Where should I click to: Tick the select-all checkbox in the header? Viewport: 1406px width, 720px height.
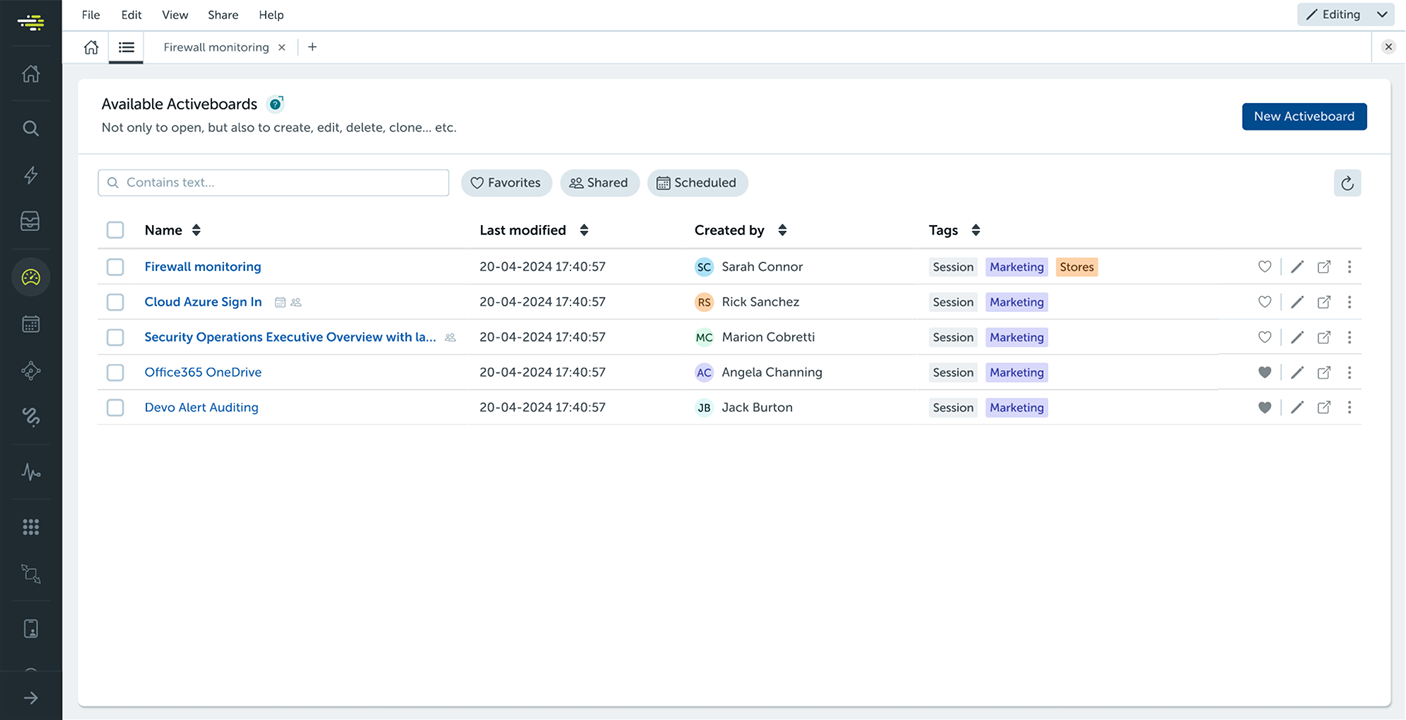[115, 229]
